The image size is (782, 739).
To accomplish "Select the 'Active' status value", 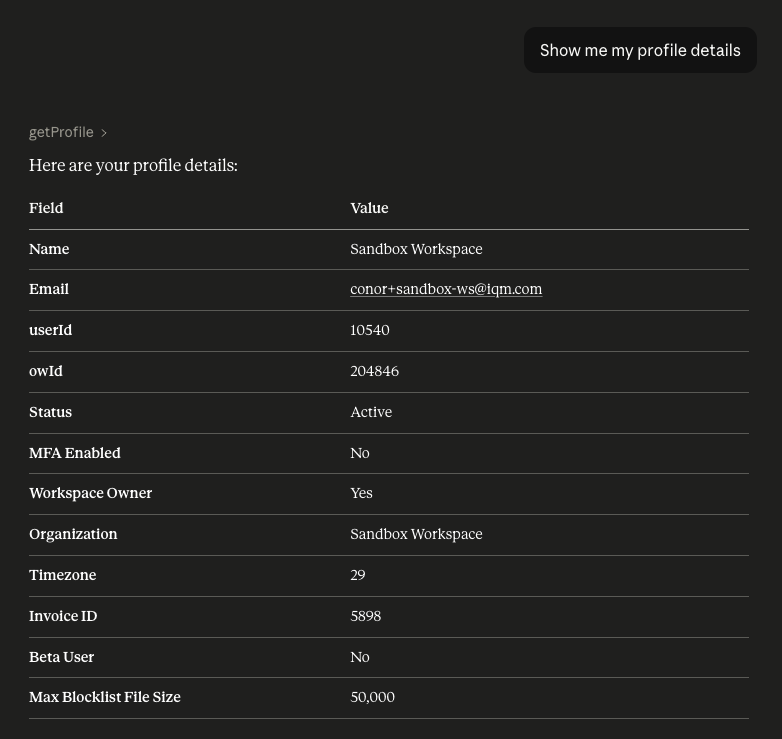I will (x=371, y=412).
